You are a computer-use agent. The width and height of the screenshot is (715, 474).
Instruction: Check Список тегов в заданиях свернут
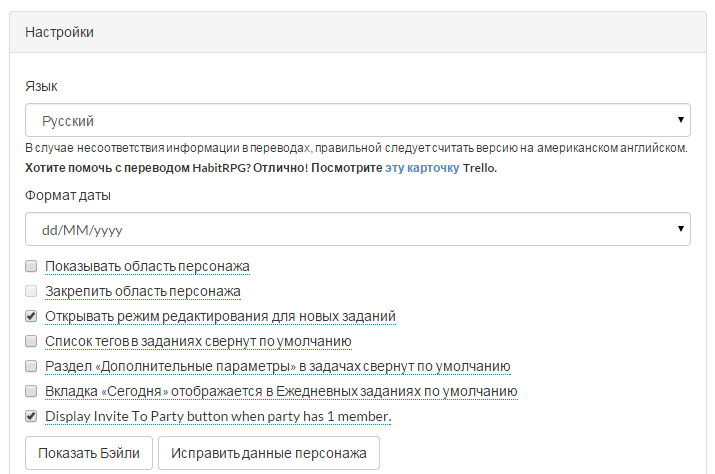(31, 342)
